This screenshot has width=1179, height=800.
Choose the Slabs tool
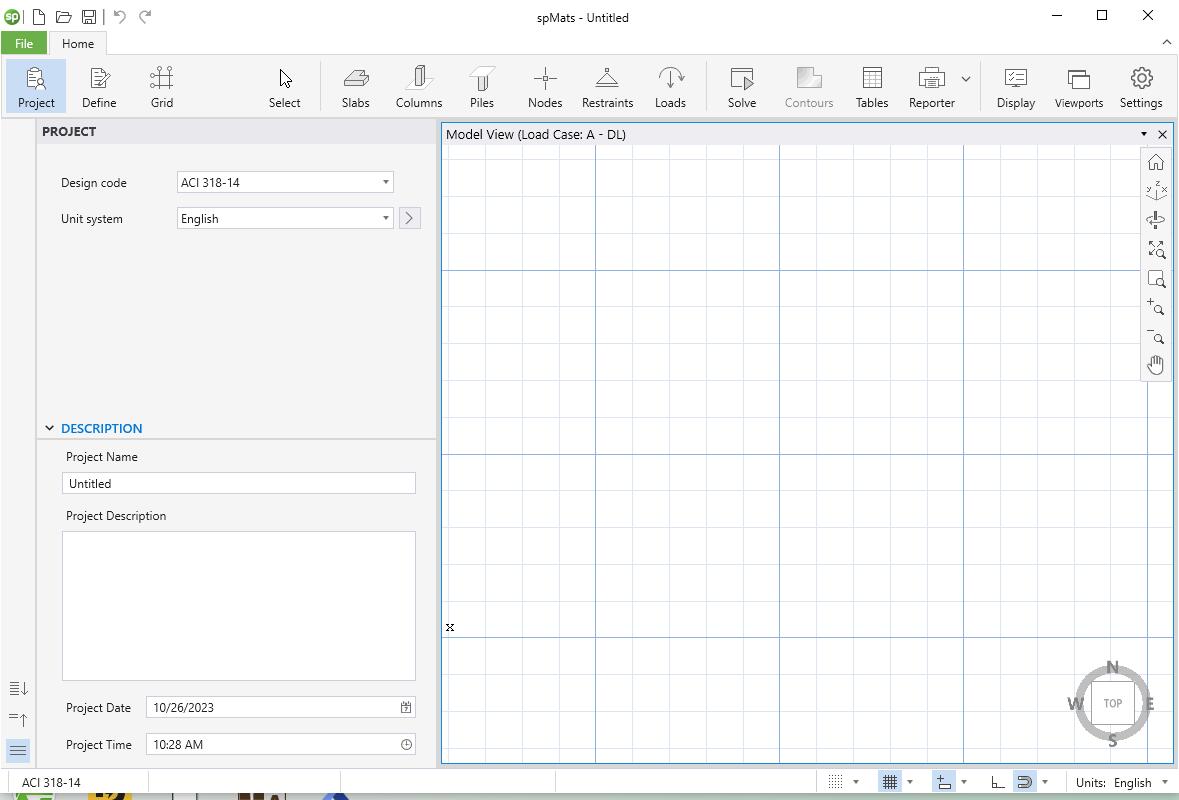tap(356, 87)
